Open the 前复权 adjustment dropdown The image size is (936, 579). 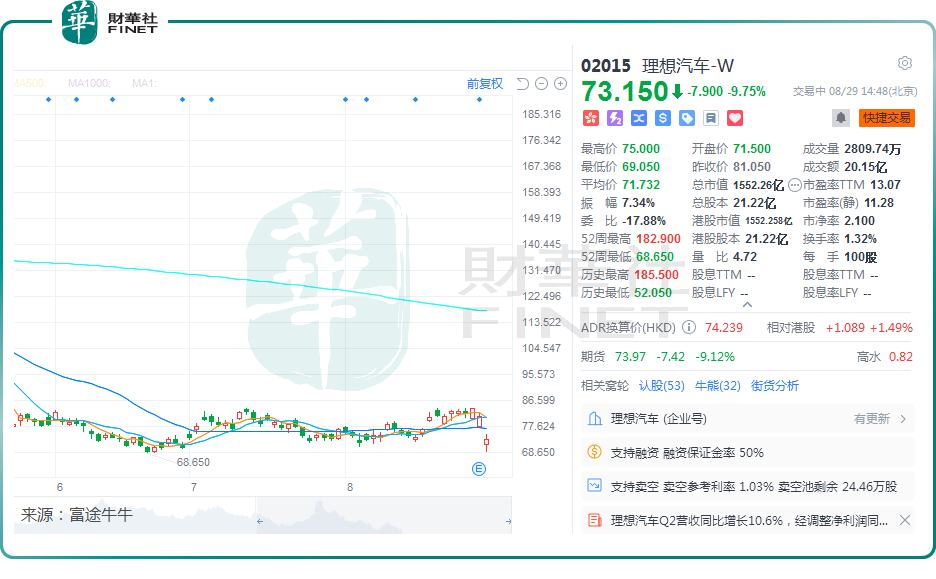485,84
